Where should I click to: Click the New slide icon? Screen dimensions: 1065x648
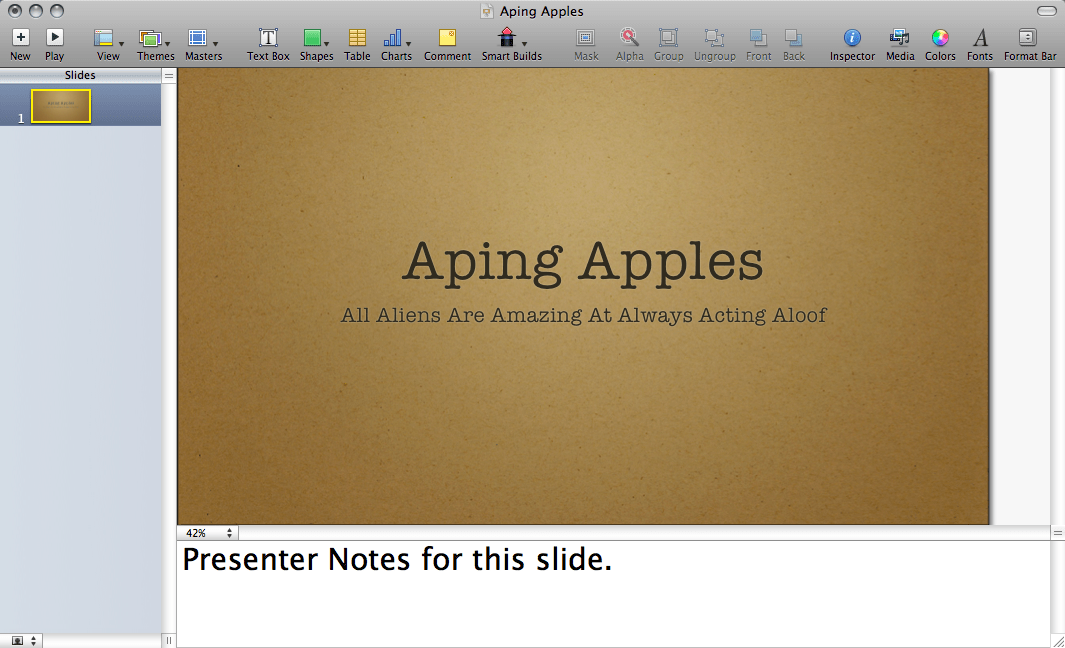(20, 38)
